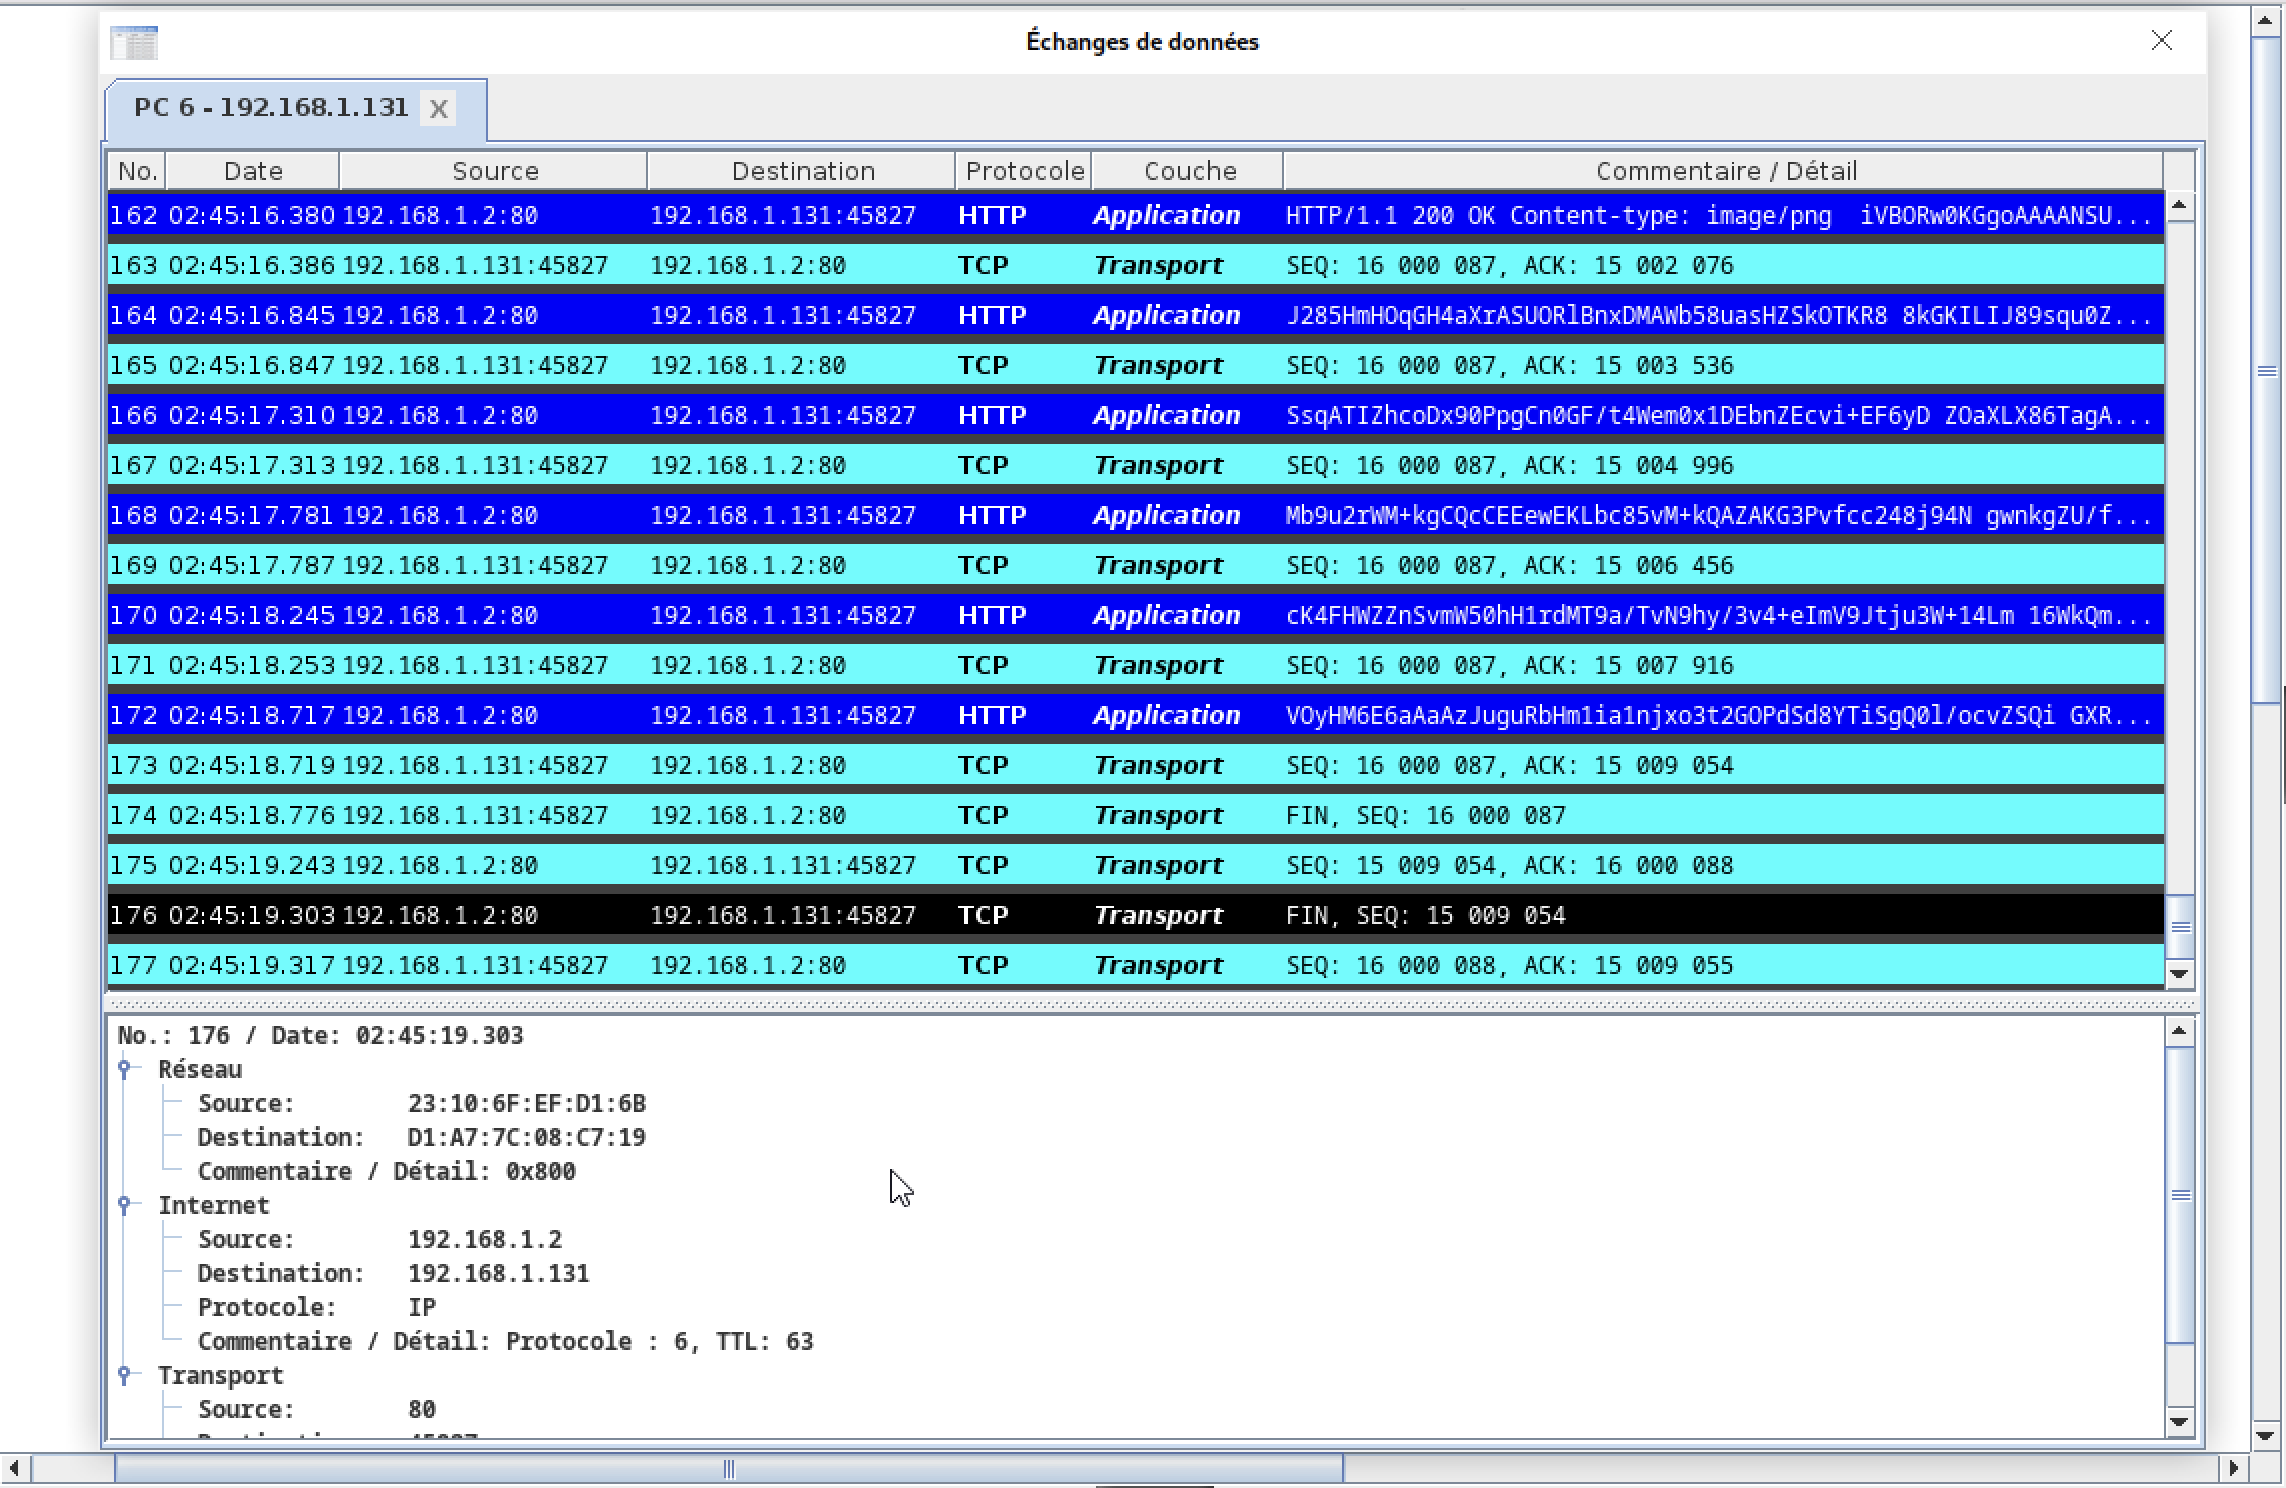Image resolution: width=2286 pixels, height=1488 pixels.
Task: Collapse the Transport tree node
Action: coord(124,1376)
